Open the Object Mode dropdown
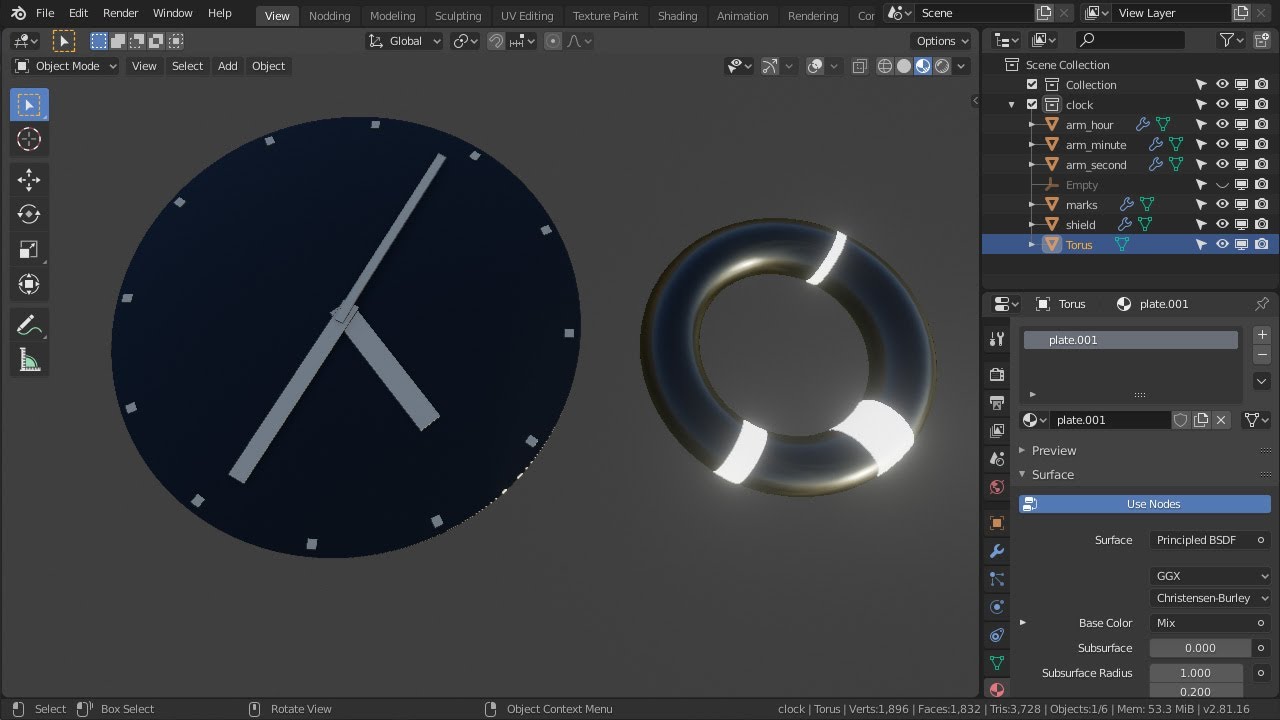1280x720 pixels. pyautogui.click(x=65, y=66)
